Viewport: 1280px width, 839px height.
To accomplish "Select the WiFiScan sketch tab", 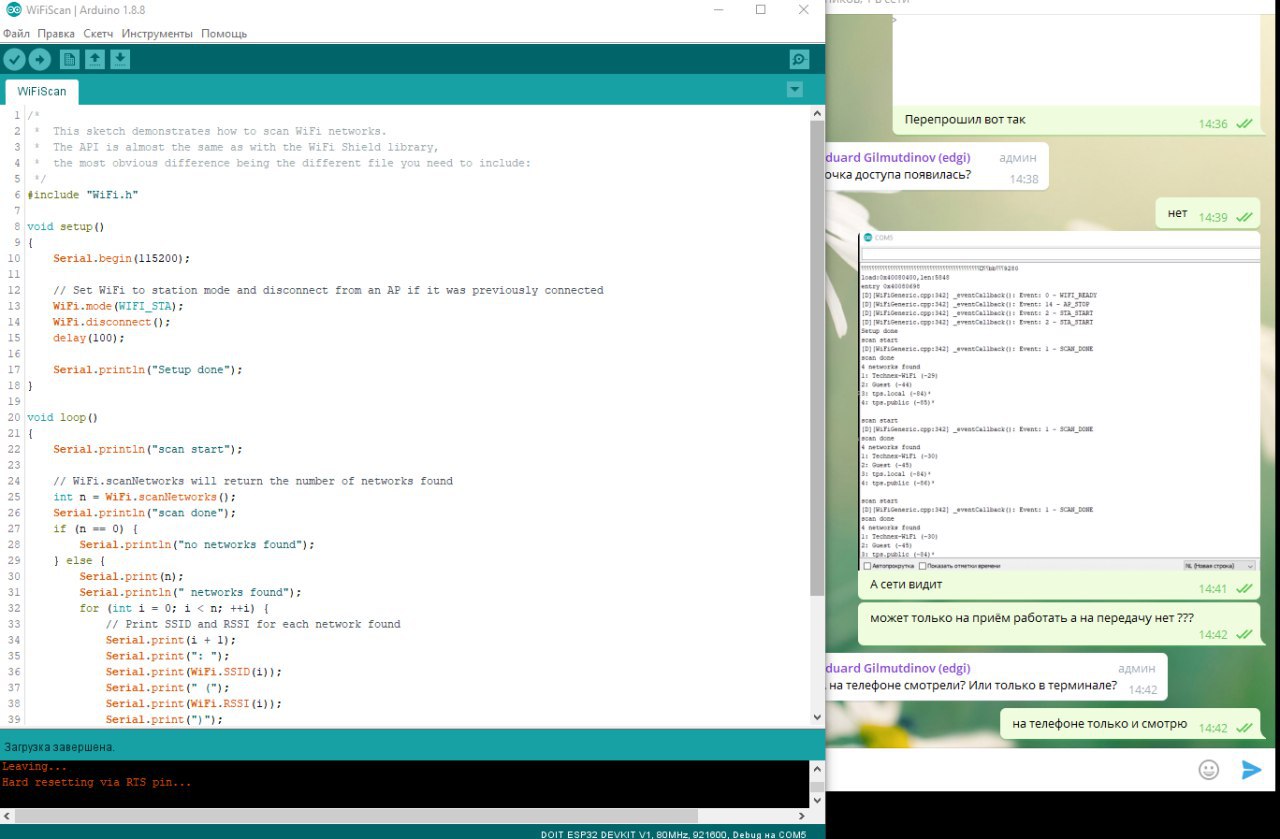I will click(x=42, y=91).
